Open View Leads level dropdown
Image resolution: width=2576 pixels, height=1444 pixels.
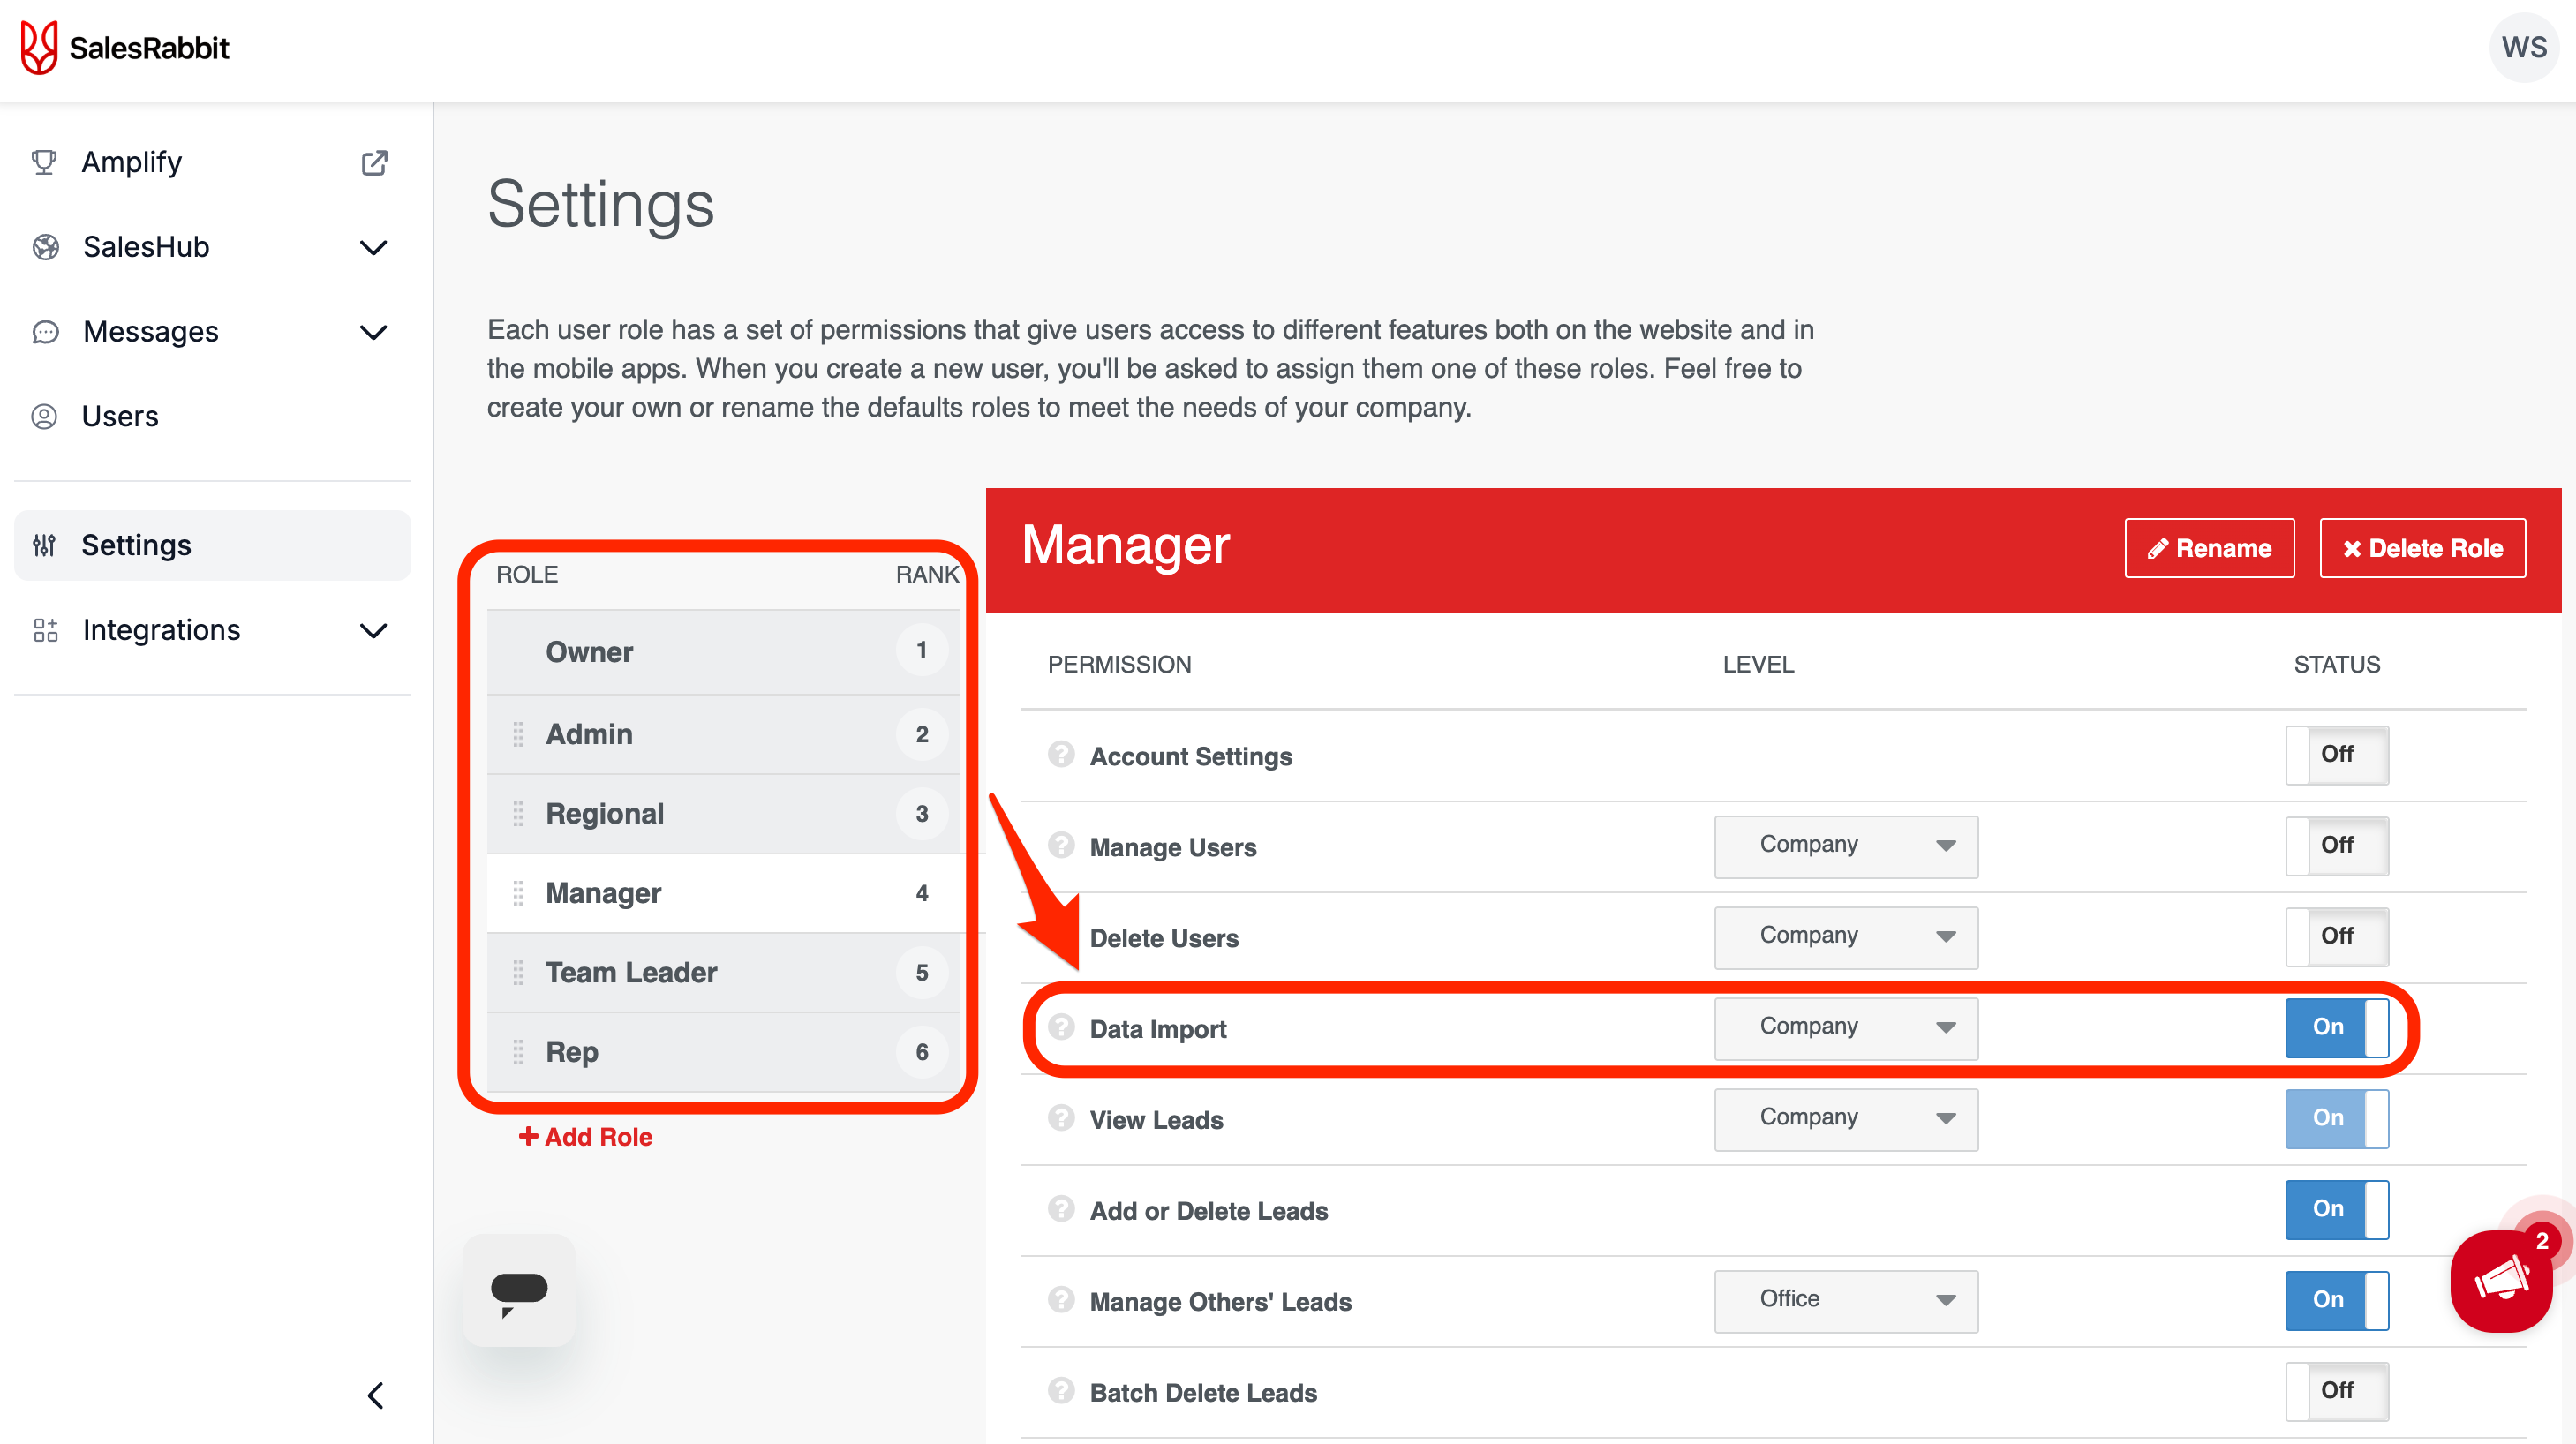(1845, 1119)
